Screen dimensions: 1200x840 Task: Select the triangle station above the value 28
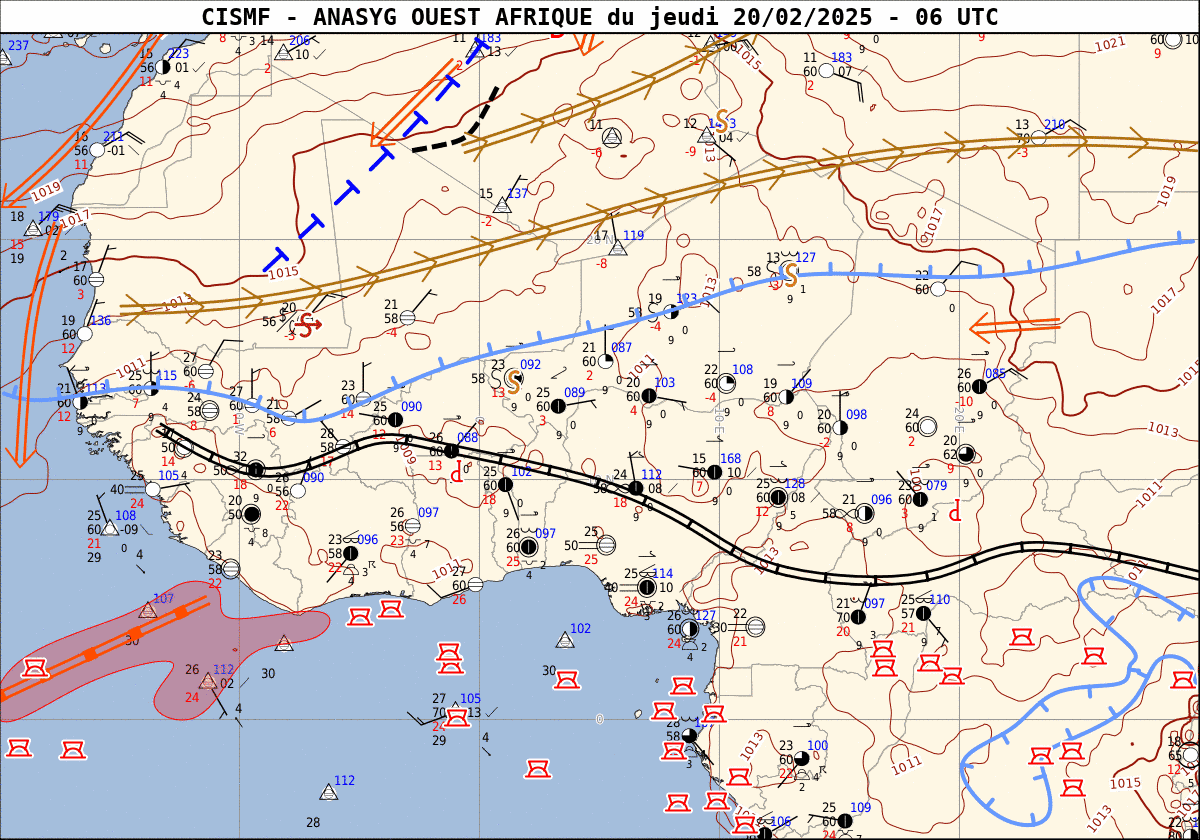pyautogui.click(x=328, y=792)
